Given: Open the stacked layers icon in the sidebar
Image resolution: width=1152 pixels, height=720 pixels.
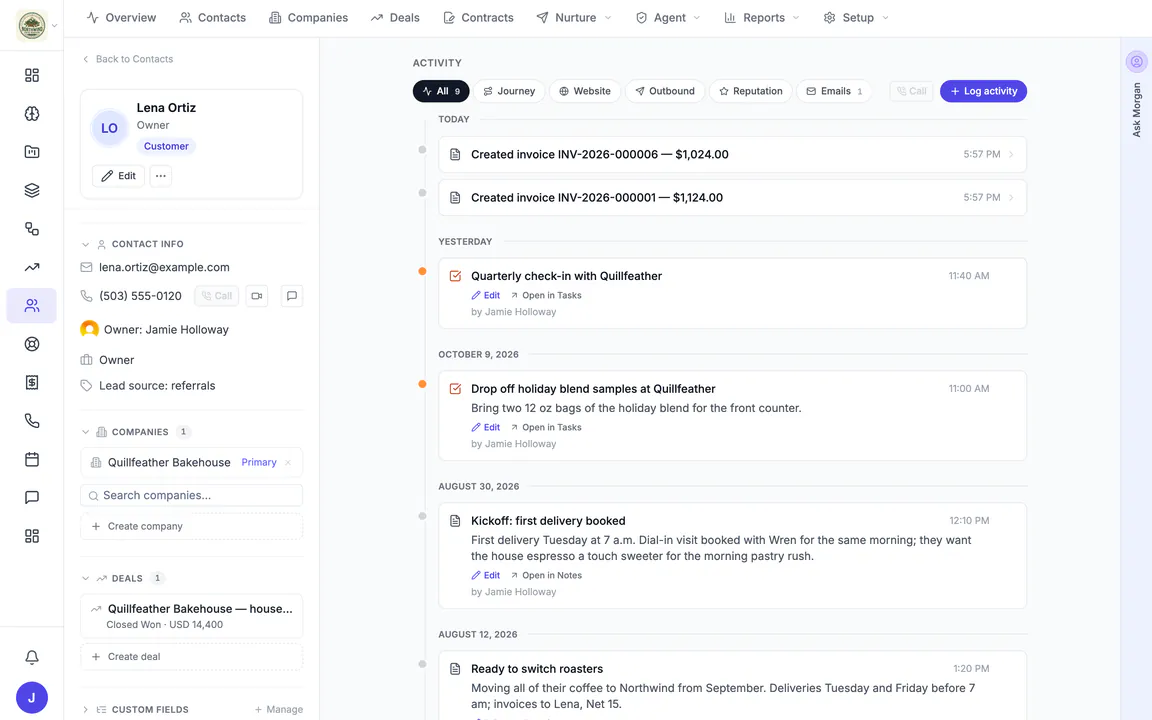Looking at the screenshot, I should 32,190.
